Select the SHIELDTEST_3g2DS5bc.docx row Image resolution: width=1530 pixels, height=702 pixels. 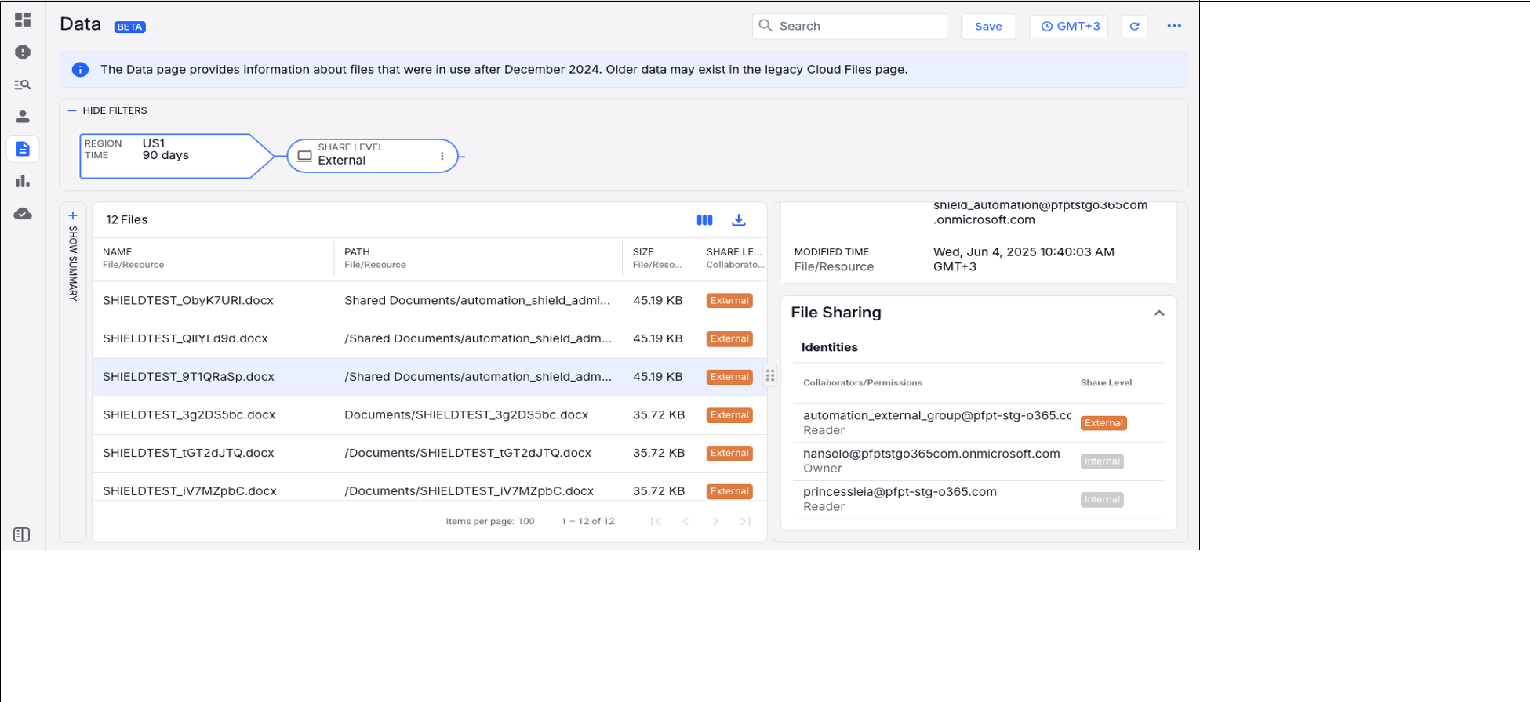(189, 415)
